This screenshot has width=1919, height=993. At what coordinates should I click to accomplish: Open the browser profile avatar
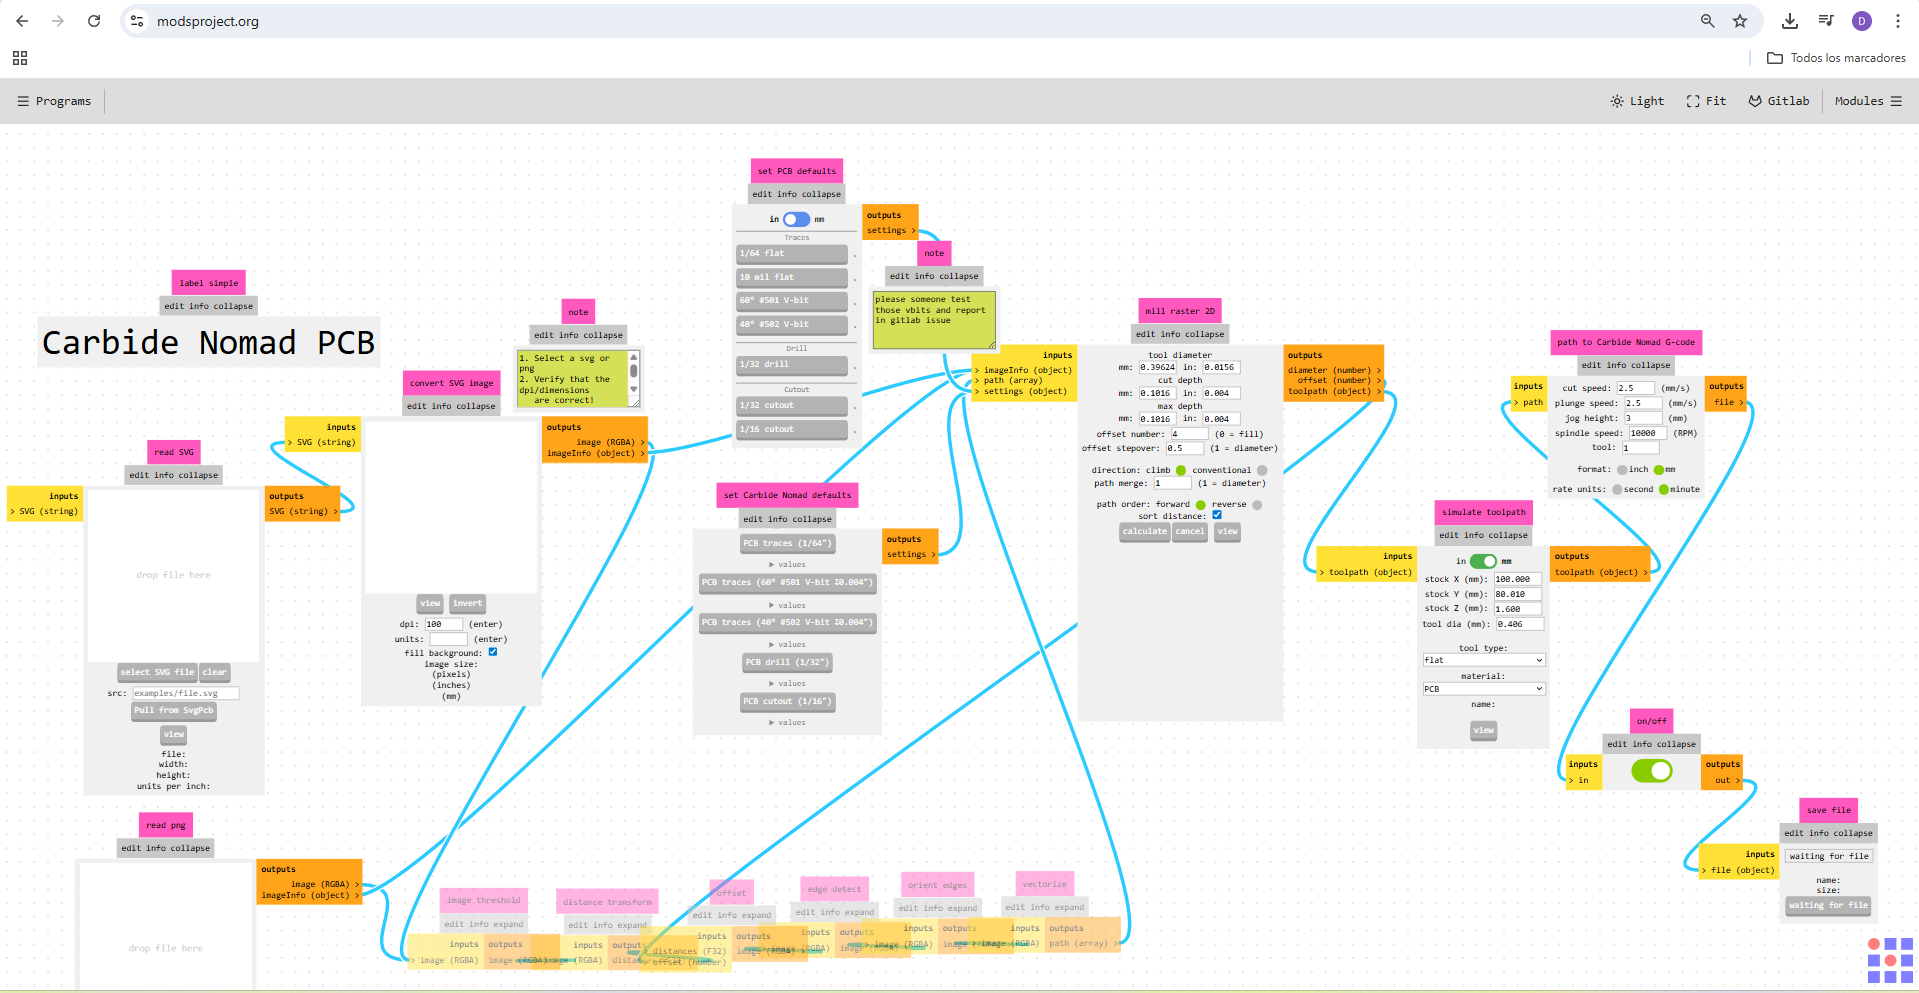[x=1862, y=21]
